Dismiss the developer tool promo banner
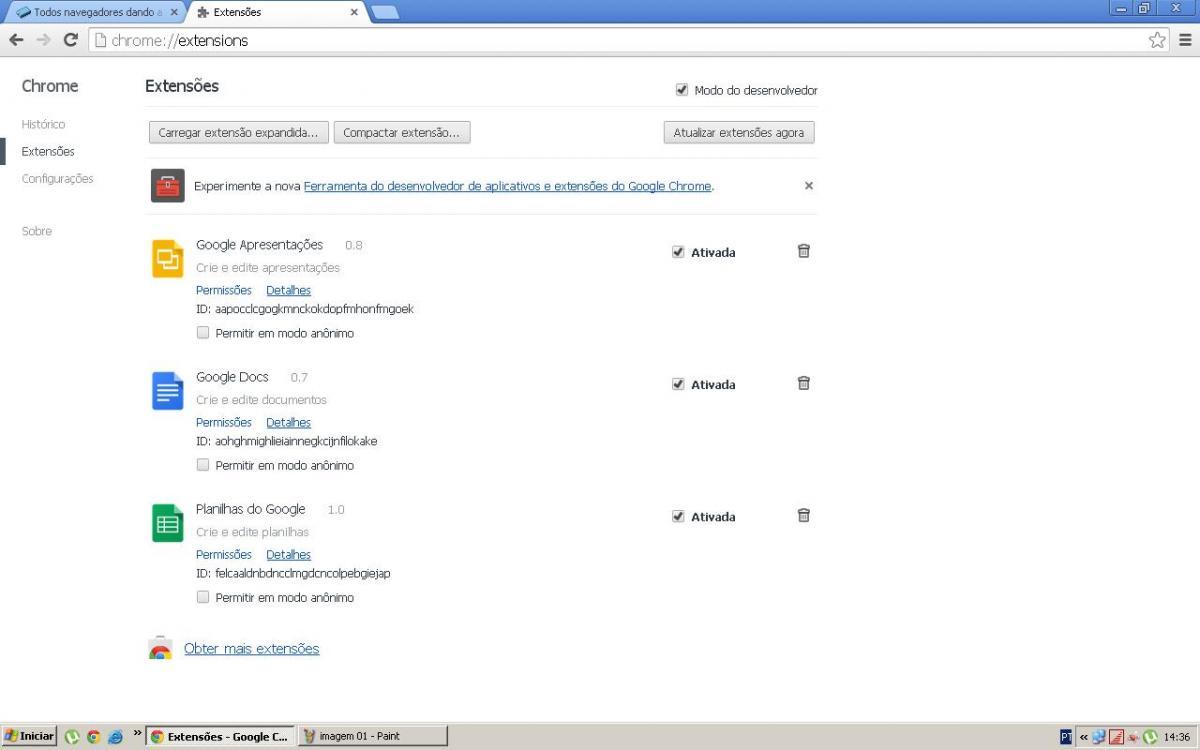Viewport: 1200px width, 750px height. 809,186
